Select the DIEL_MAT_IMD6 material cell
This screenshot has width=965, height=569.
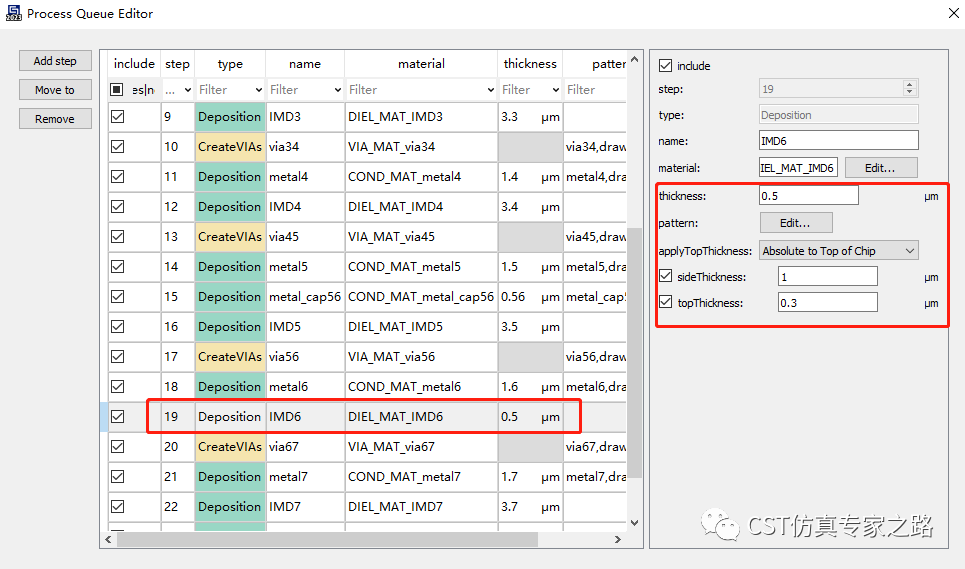click(x=421, y=416)
